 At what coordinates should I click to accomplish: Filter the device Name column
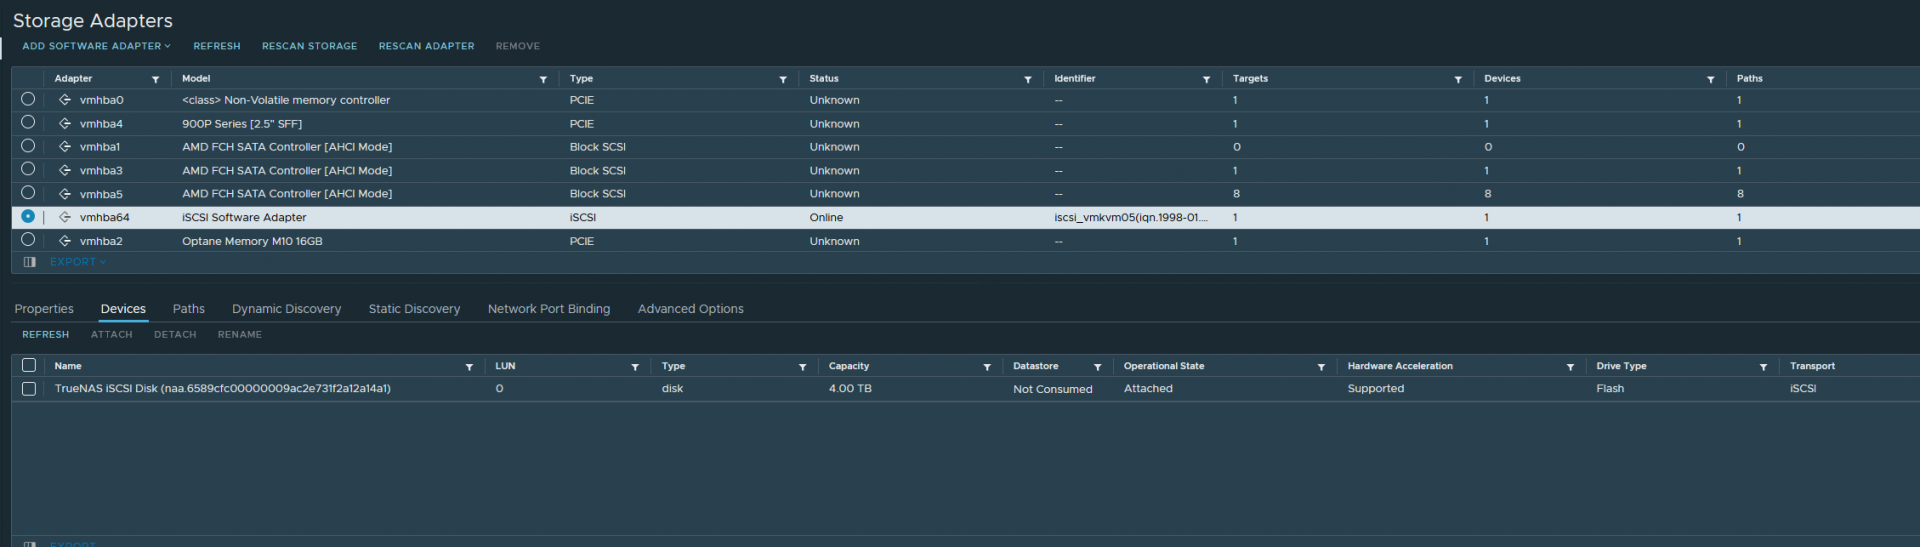pos(469,367)
